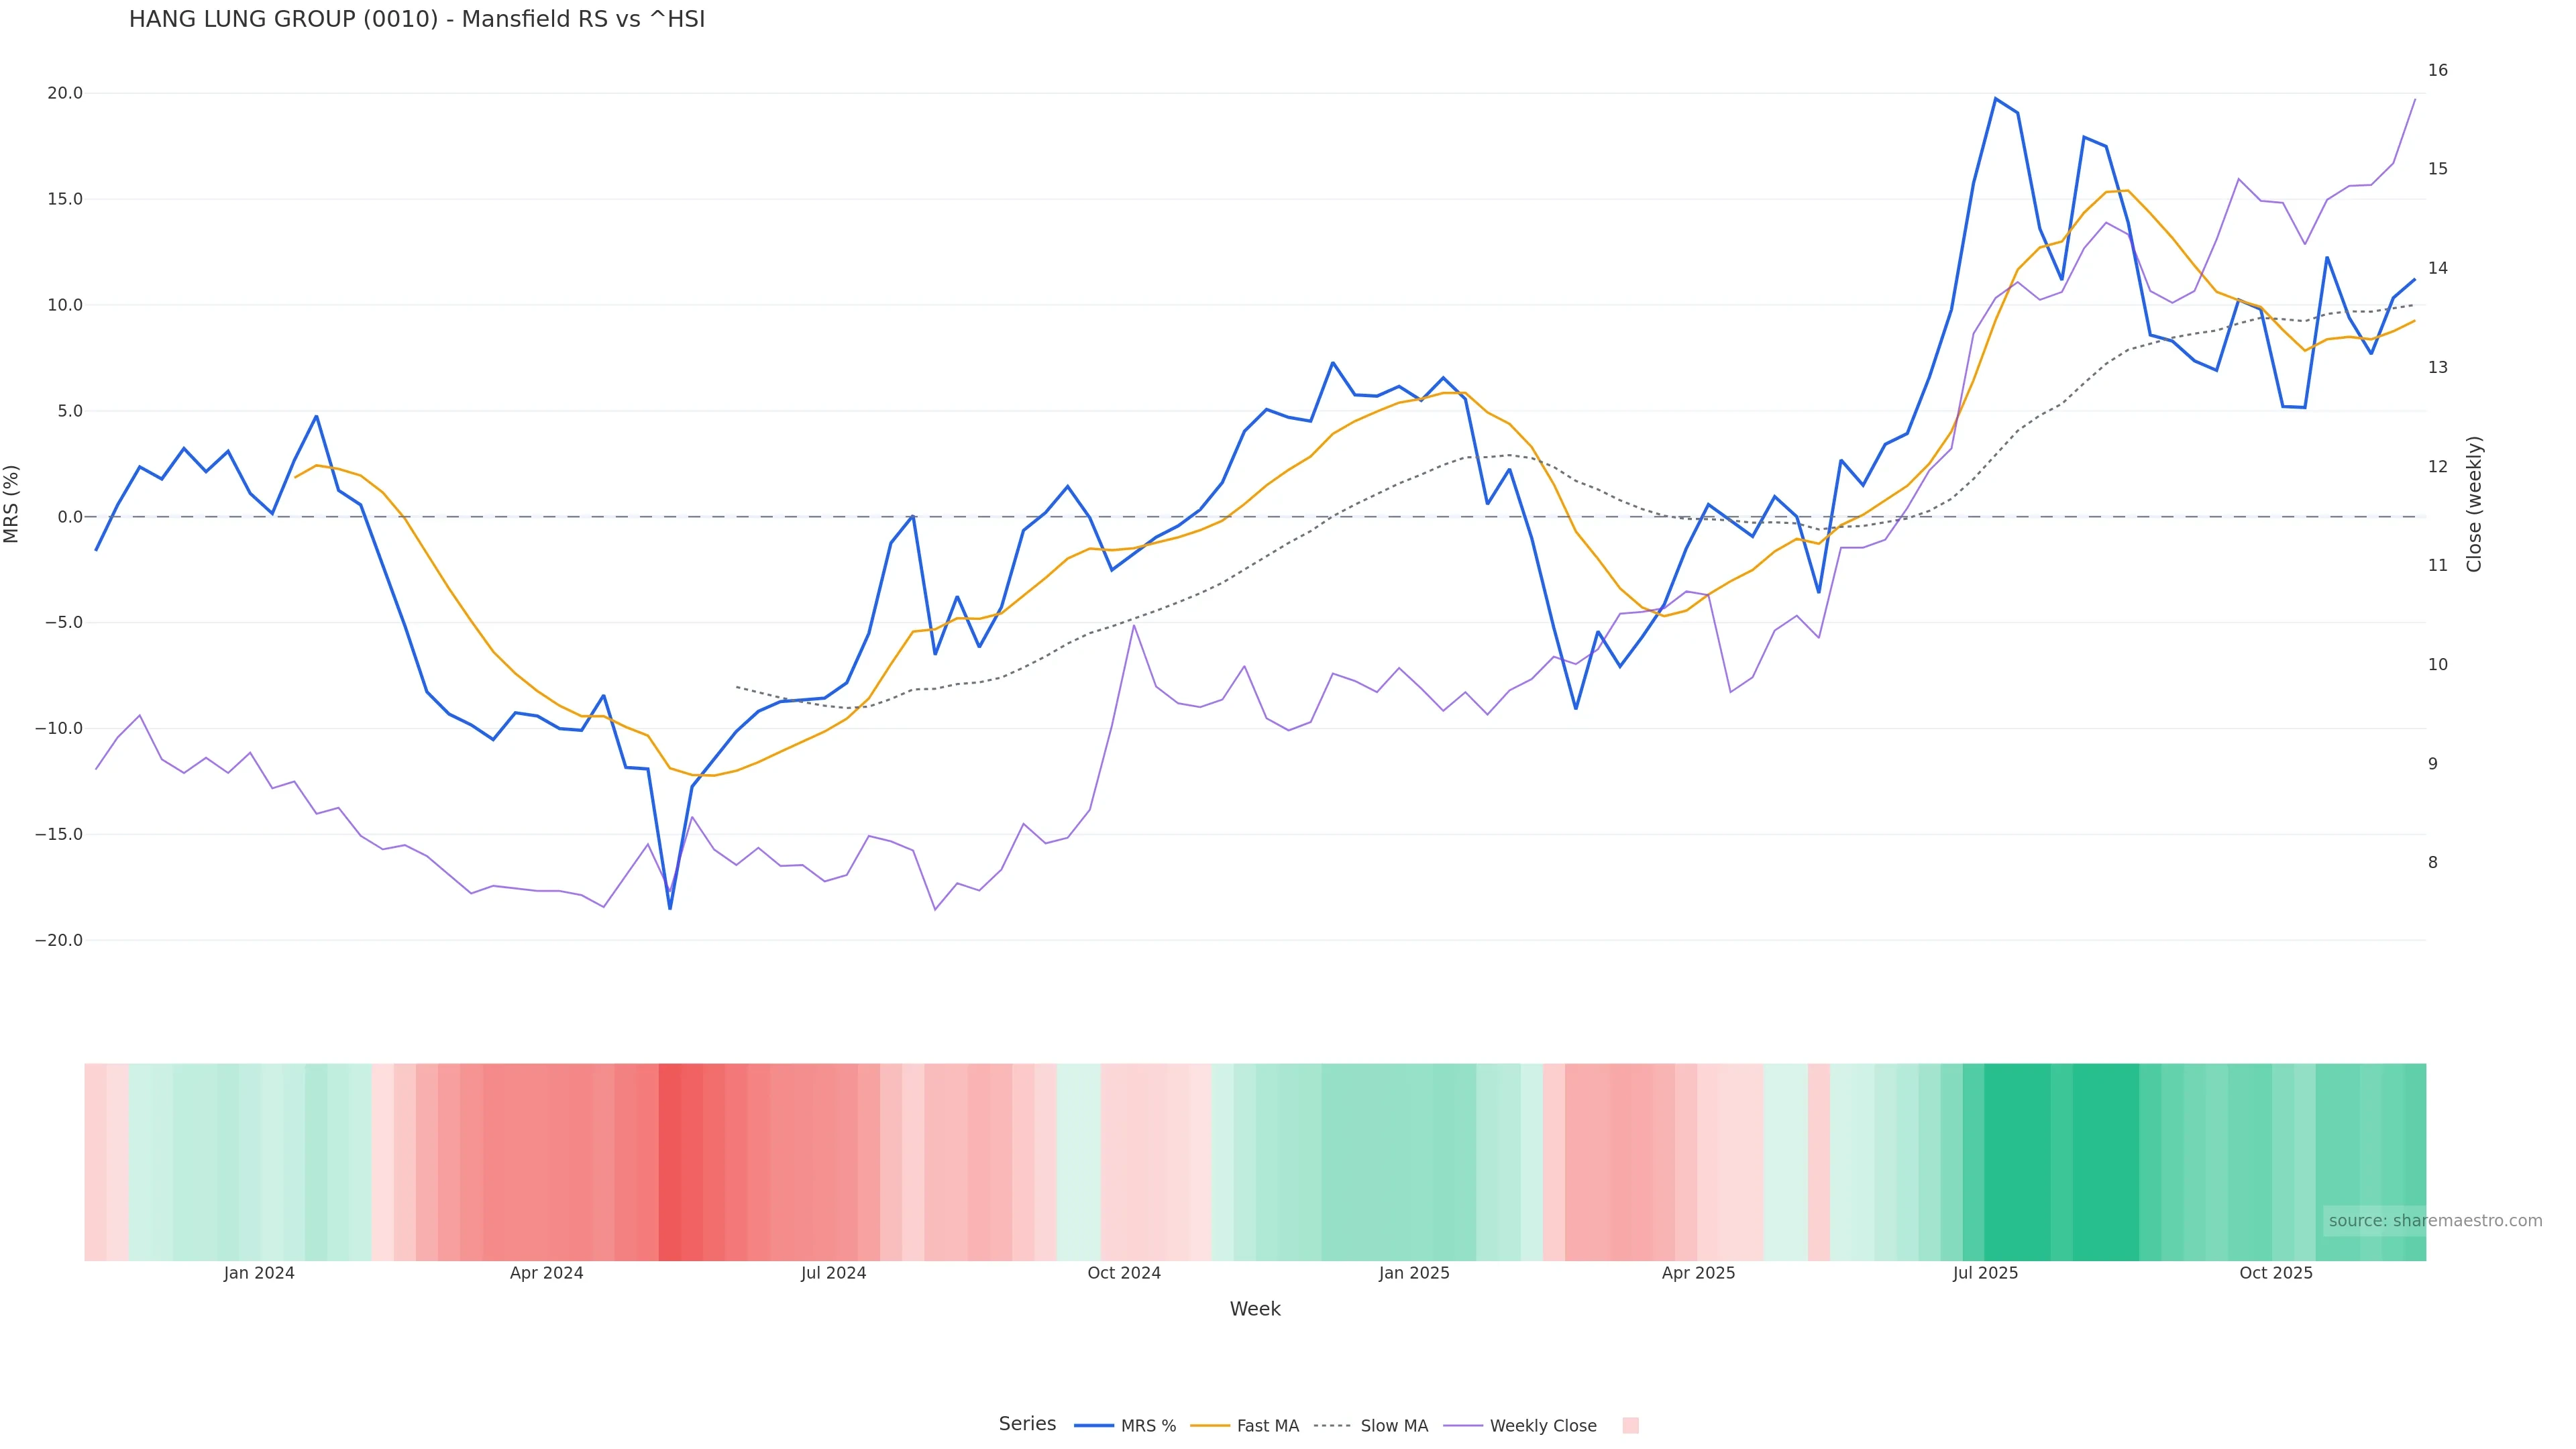The height and width of the screenshot is (1449, 2576).
Task: Select the Jan 2024 x-axis label
Action: tap(259, 1273)
